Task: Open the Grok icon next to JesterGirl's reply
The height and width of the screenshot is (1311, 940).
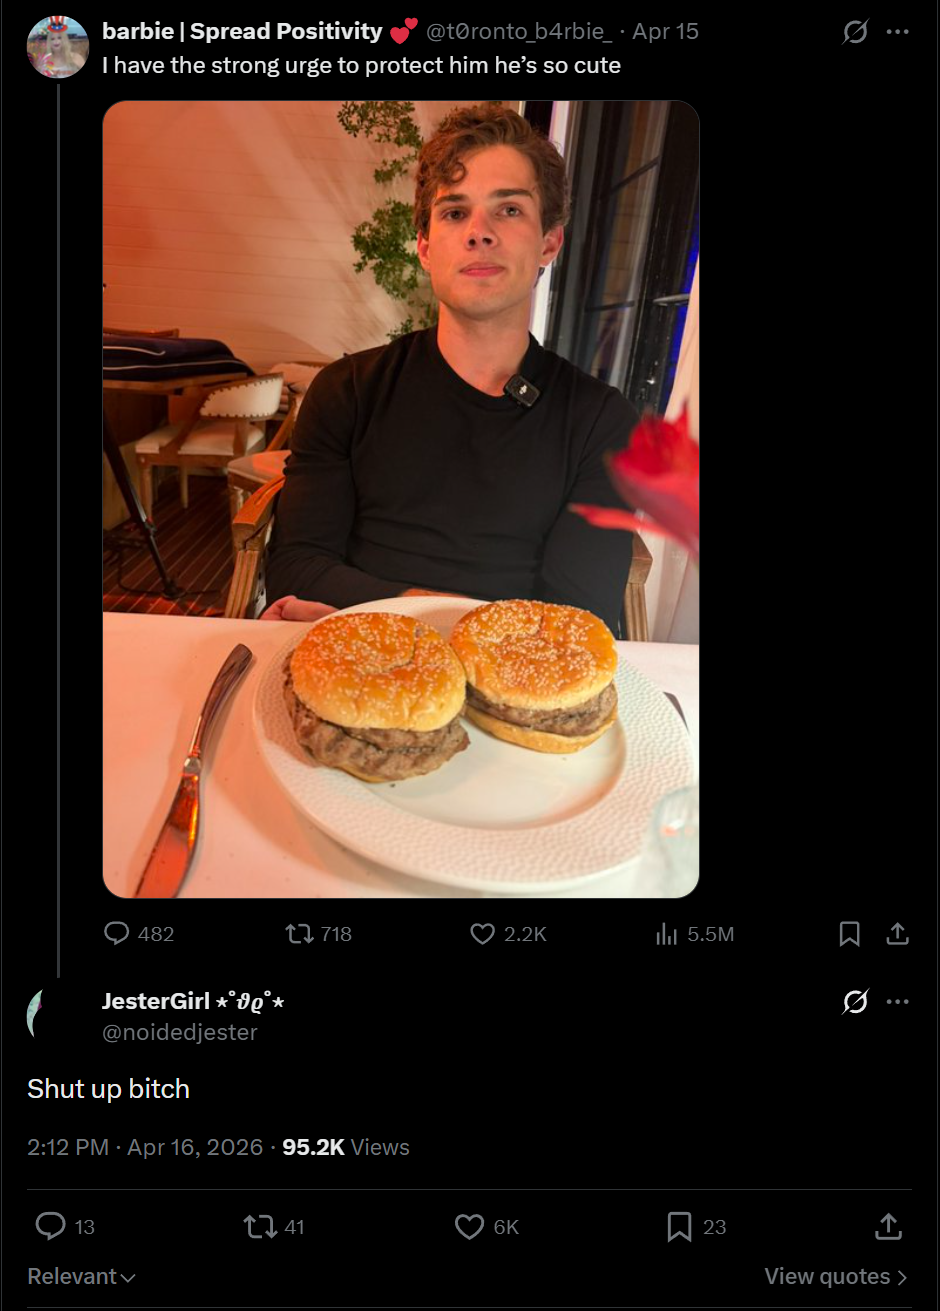Action: (855, 1001)
